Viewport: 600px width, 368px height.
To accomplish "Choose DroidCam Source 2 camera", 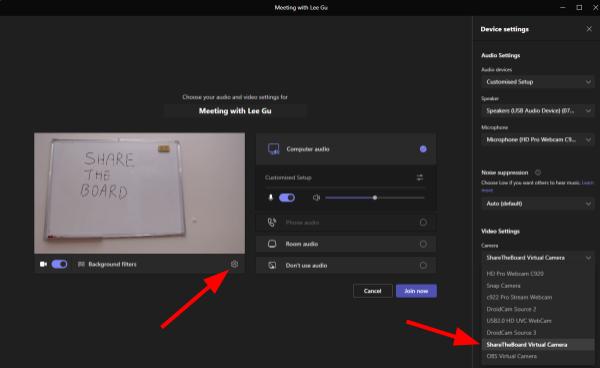I will [538, 309].
